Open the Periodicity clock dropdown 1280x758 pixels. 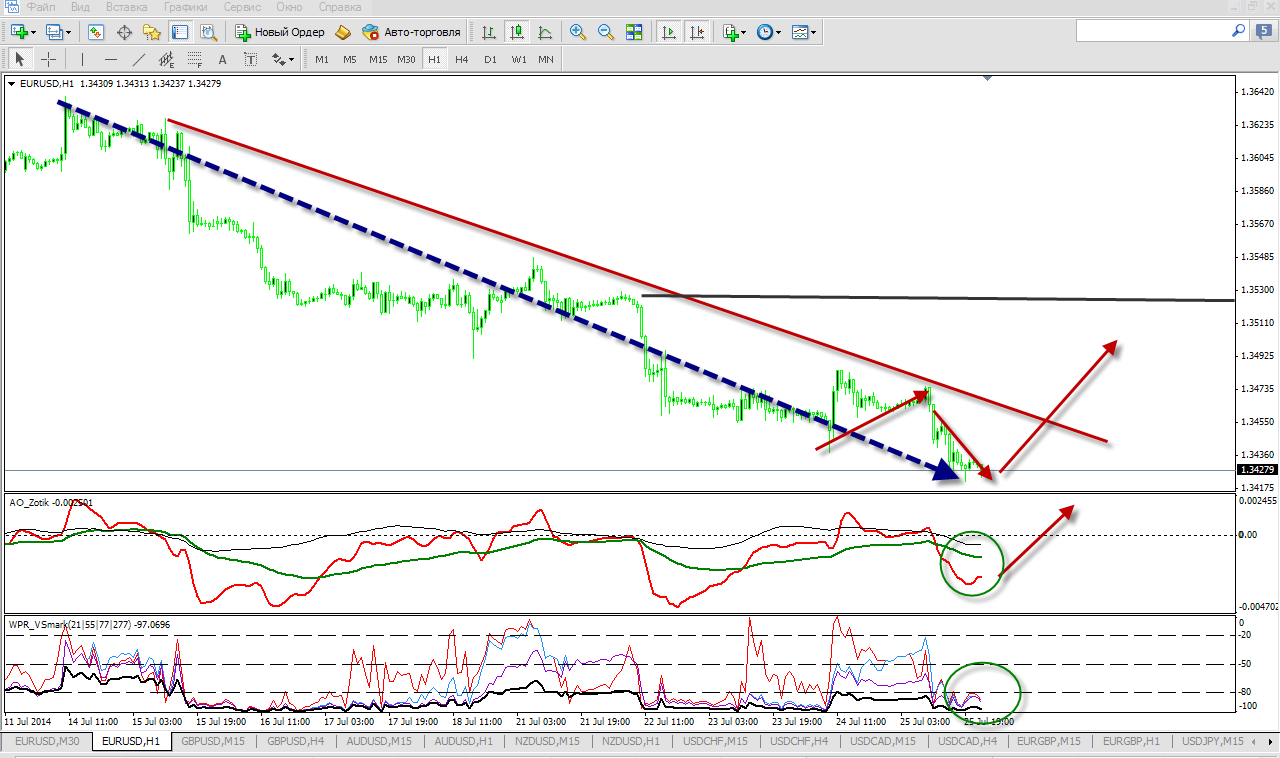tap(768, 32)
